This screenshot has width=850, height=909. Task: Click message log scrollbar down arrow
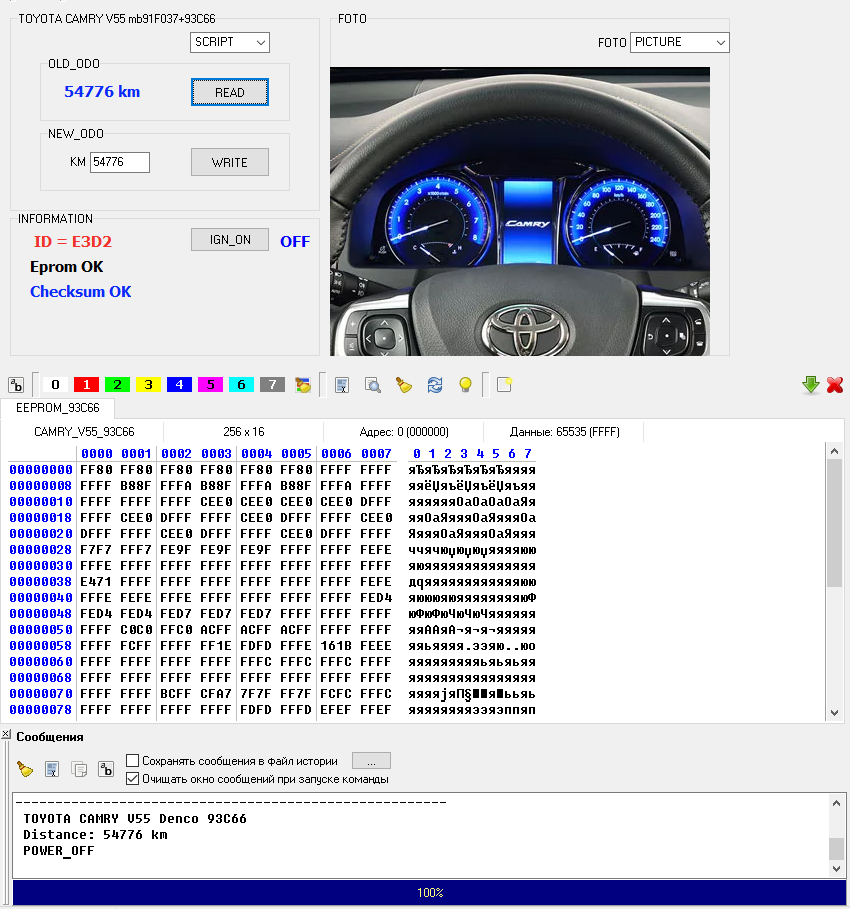coord(836,868)
